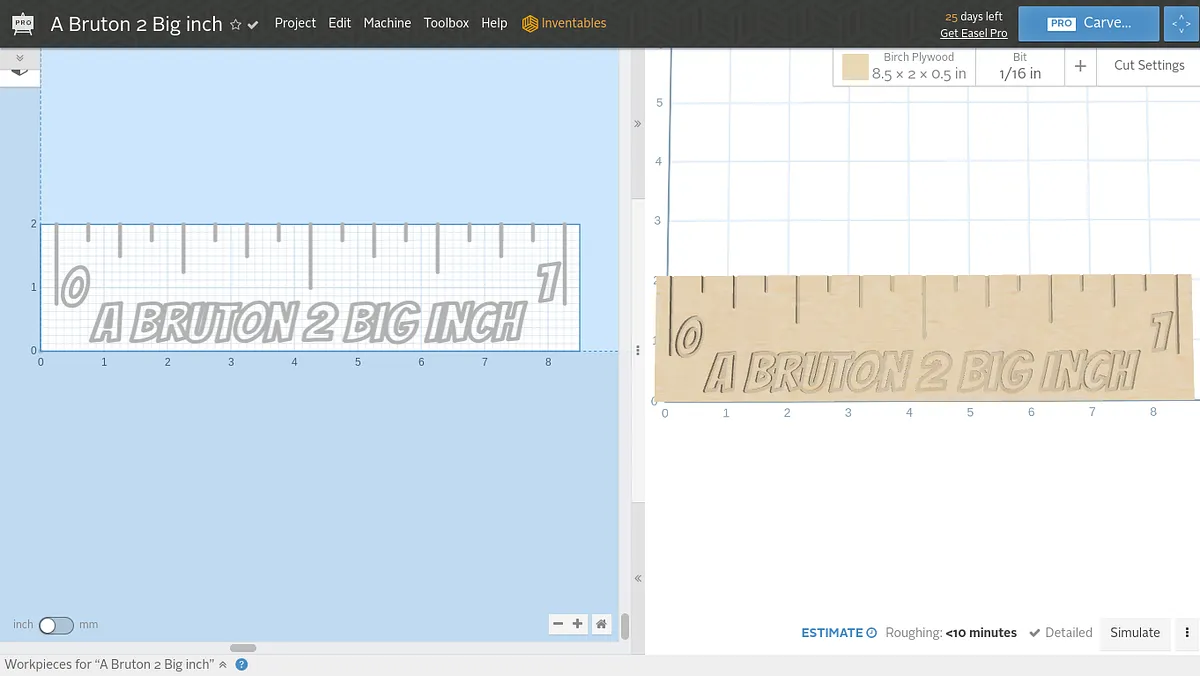Screen dimensions: 1200x676
Task: Reset canvas view with home icon
Action: [x=601, y=624]
